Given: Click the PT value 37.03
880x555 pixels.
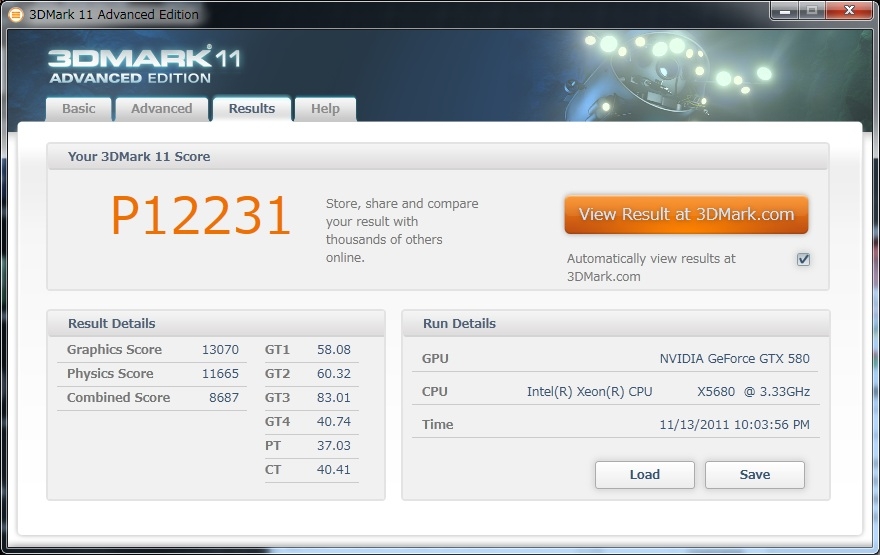Looking at the screenshot, I should tap(333, 446).
